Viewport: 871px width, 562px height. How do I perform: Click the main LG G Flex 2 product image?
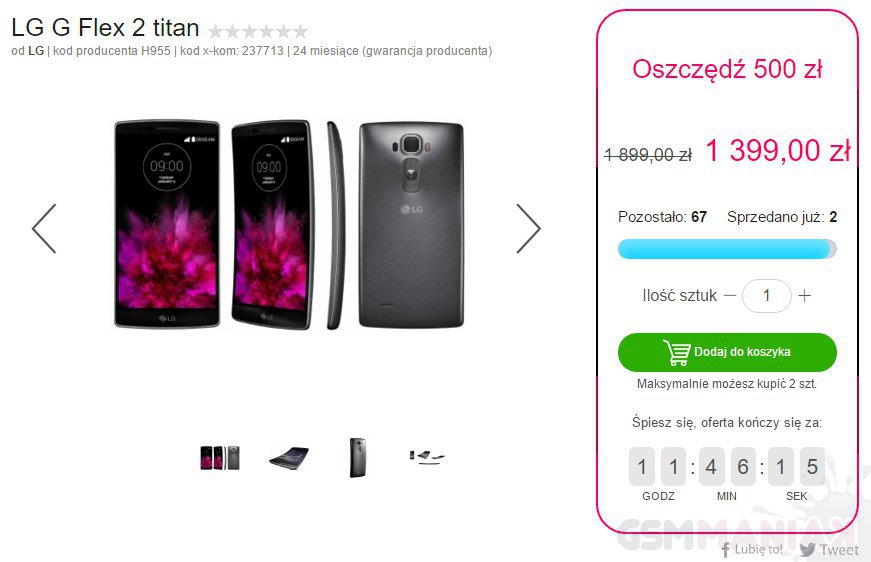[x=289, y=225]
